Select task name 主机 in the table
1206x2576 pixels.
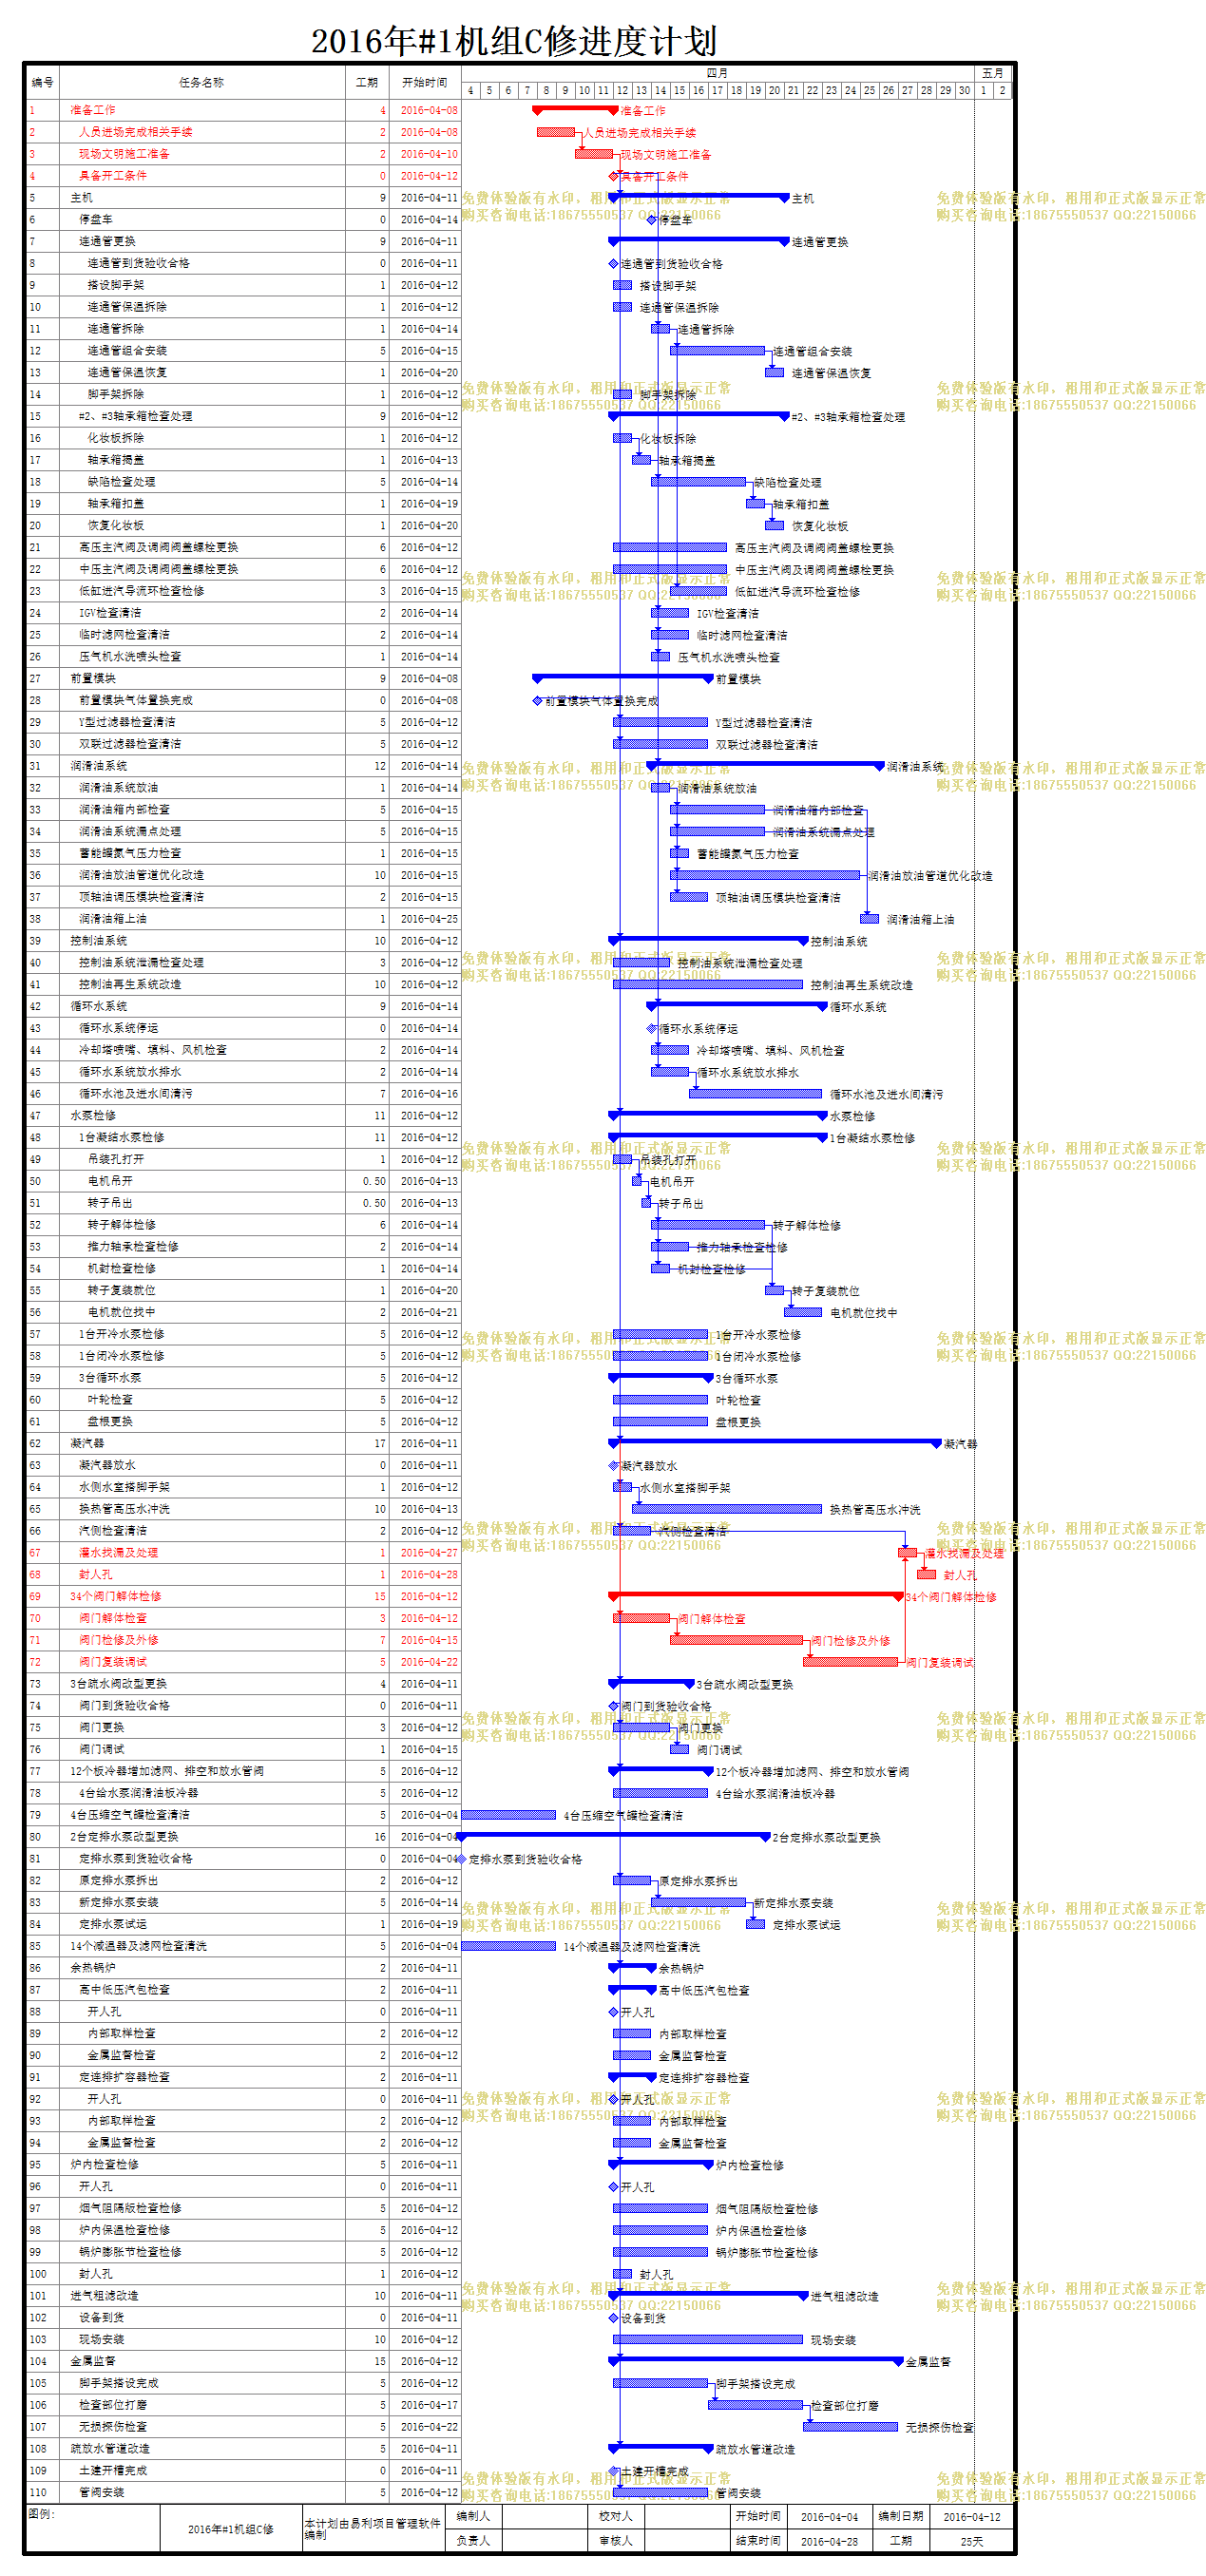81,198
